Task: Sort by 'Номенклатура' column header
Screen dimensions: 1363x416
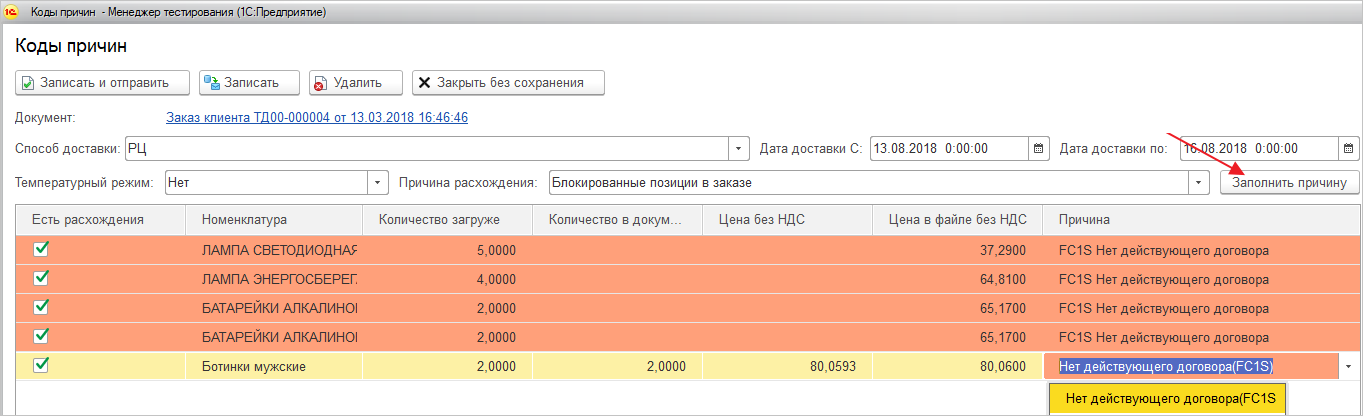Action: (244, 220)
